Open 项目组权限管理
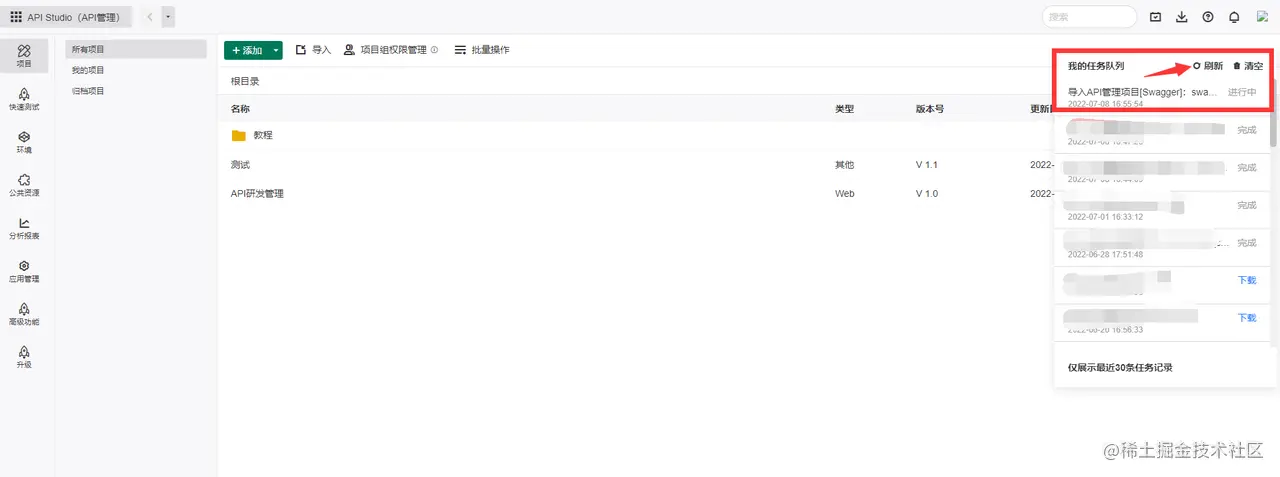Viewport: 1280px width, 477px height. pyautogui.click(x=385, y=50)
